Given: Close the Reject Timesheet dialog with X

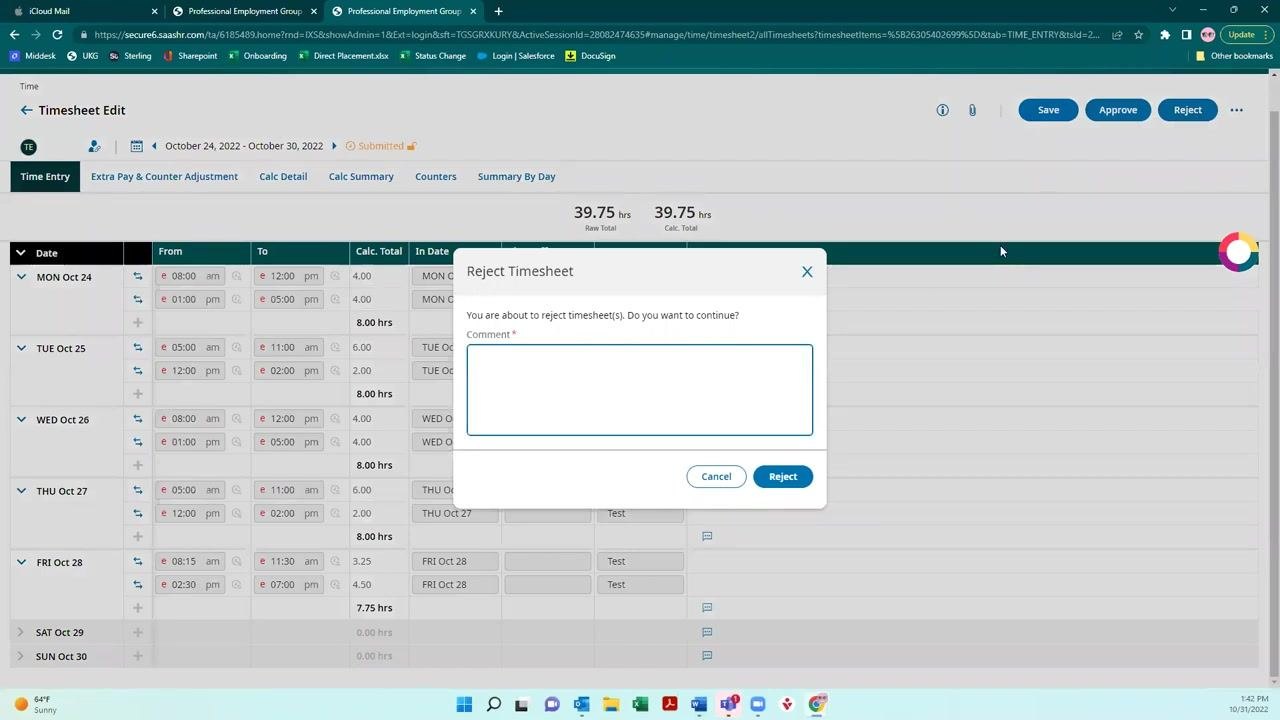Looking at the screenshot, I should coord(807,272).
